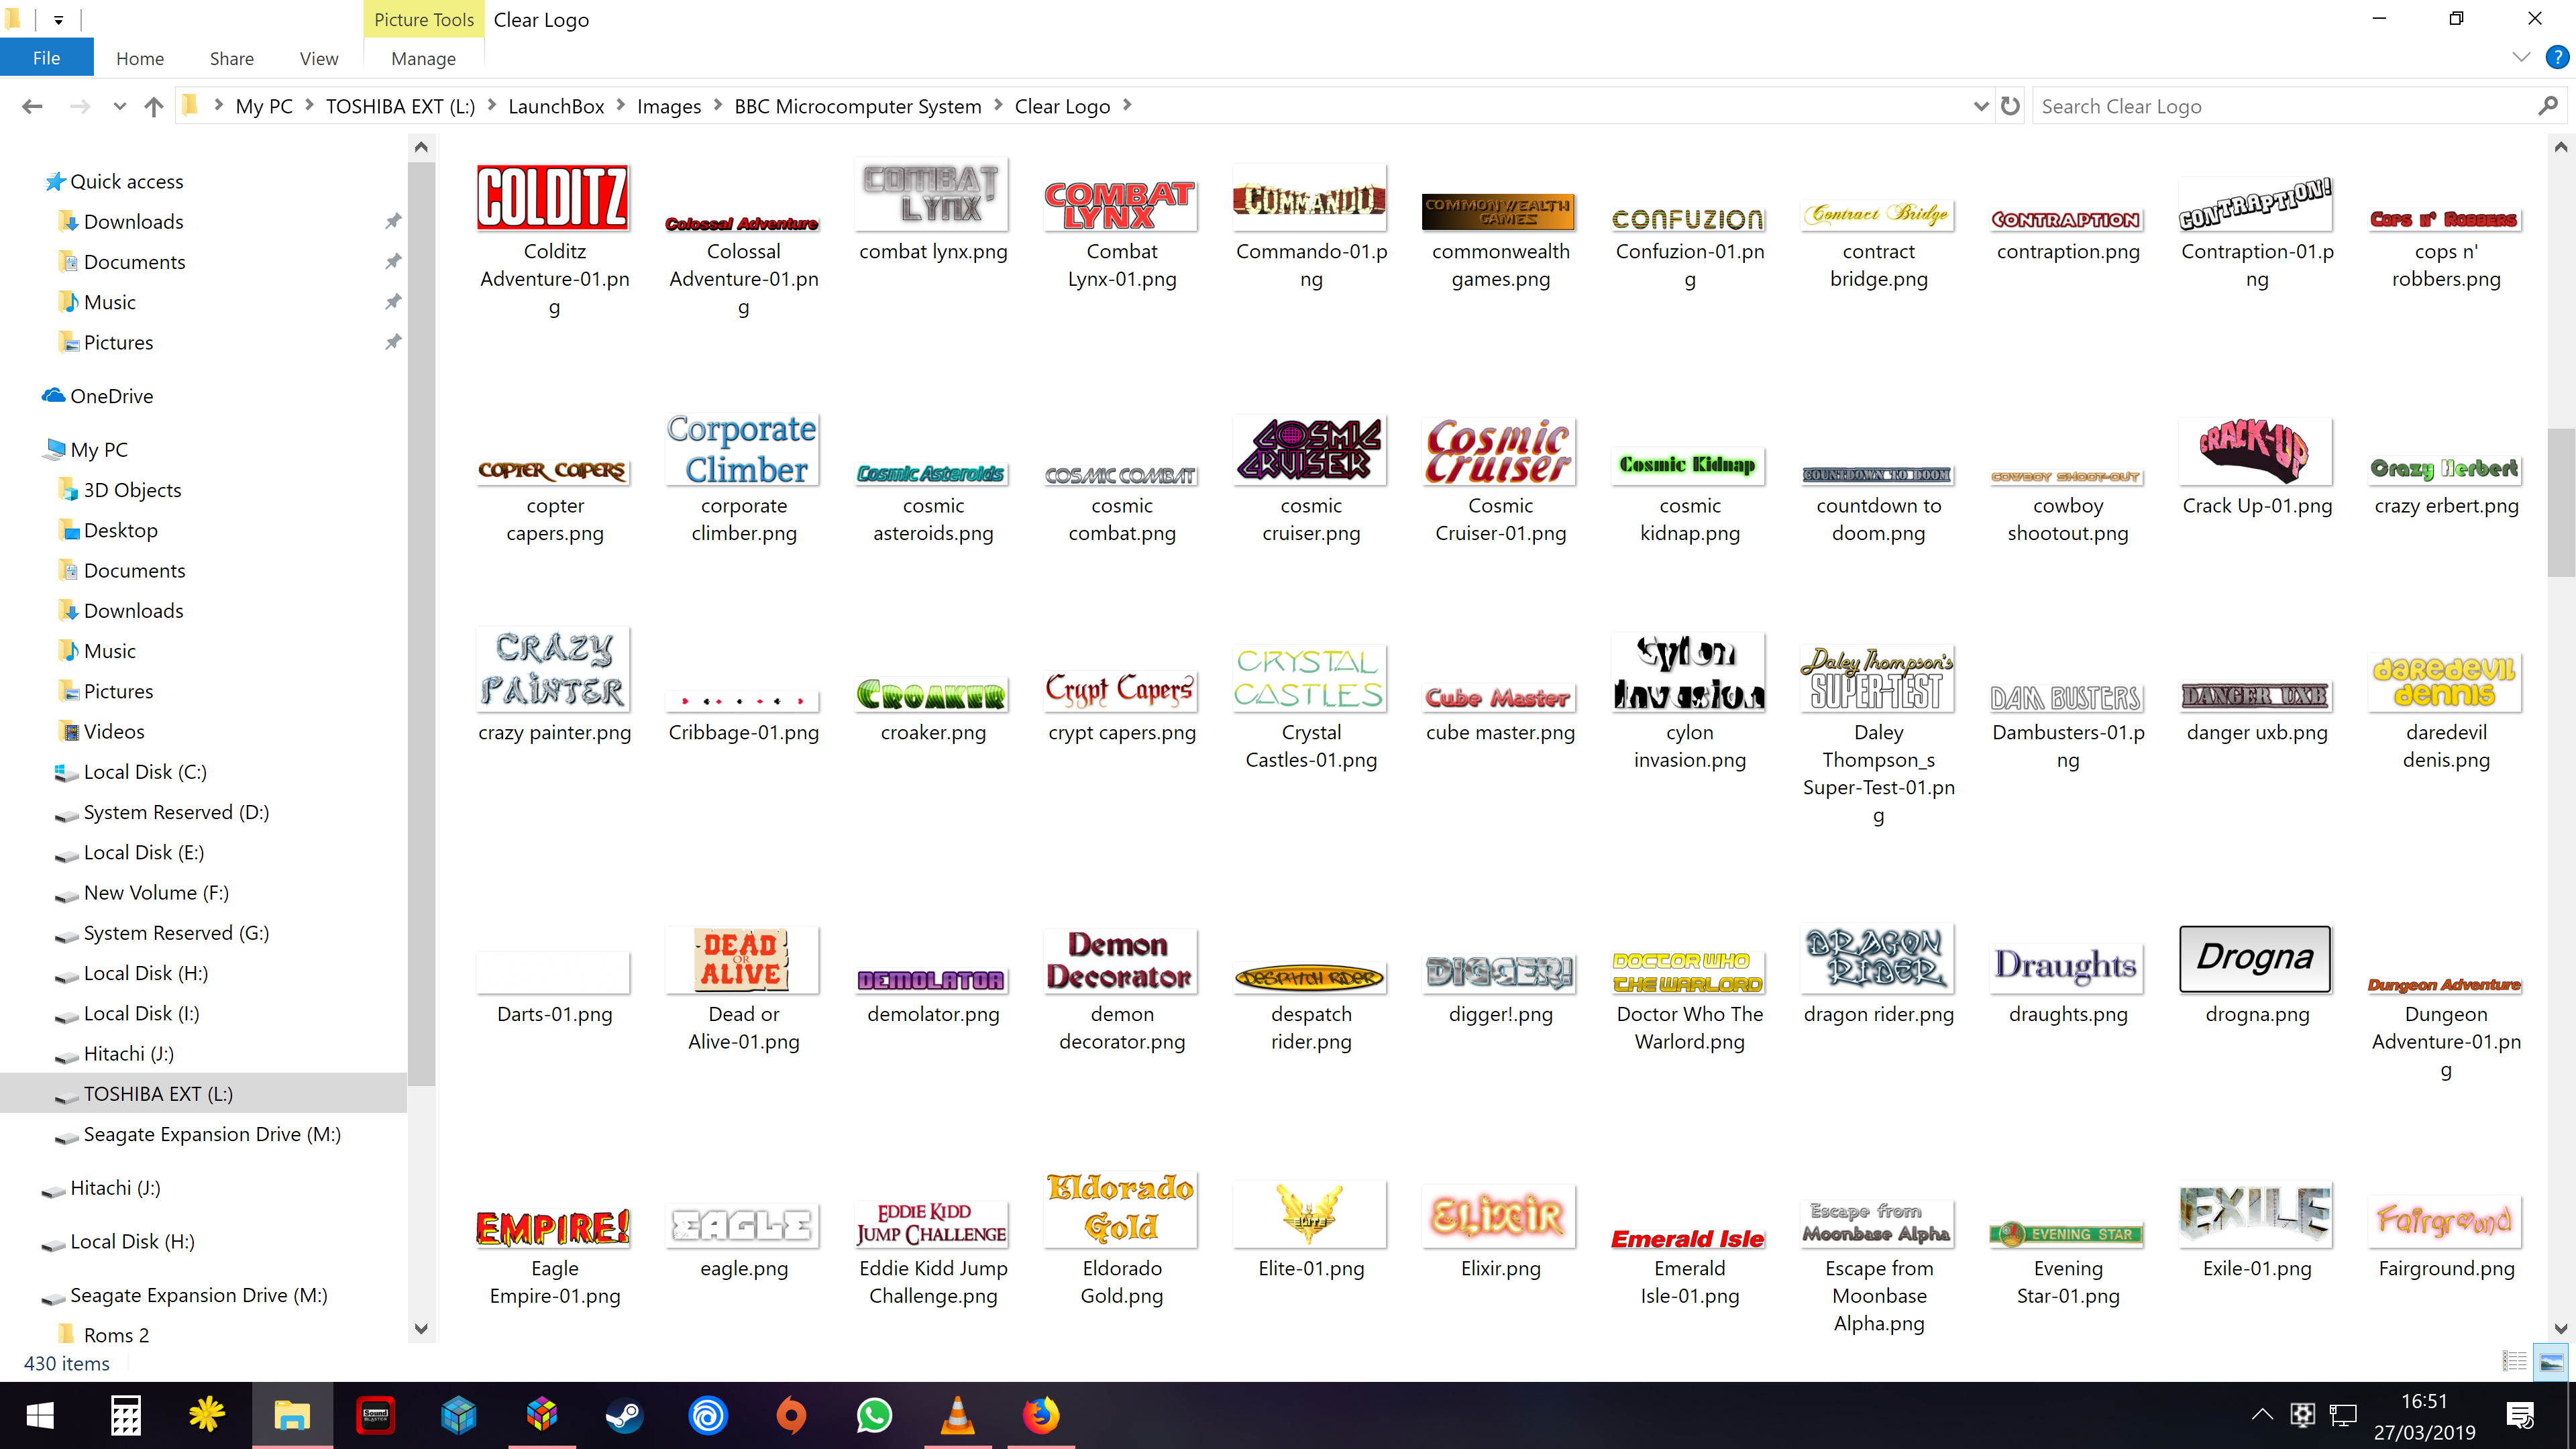Select drogna.png thumbnail
Image resolution: width=2576 pixels, height=1449 pixels.
tap(2256, 959)
